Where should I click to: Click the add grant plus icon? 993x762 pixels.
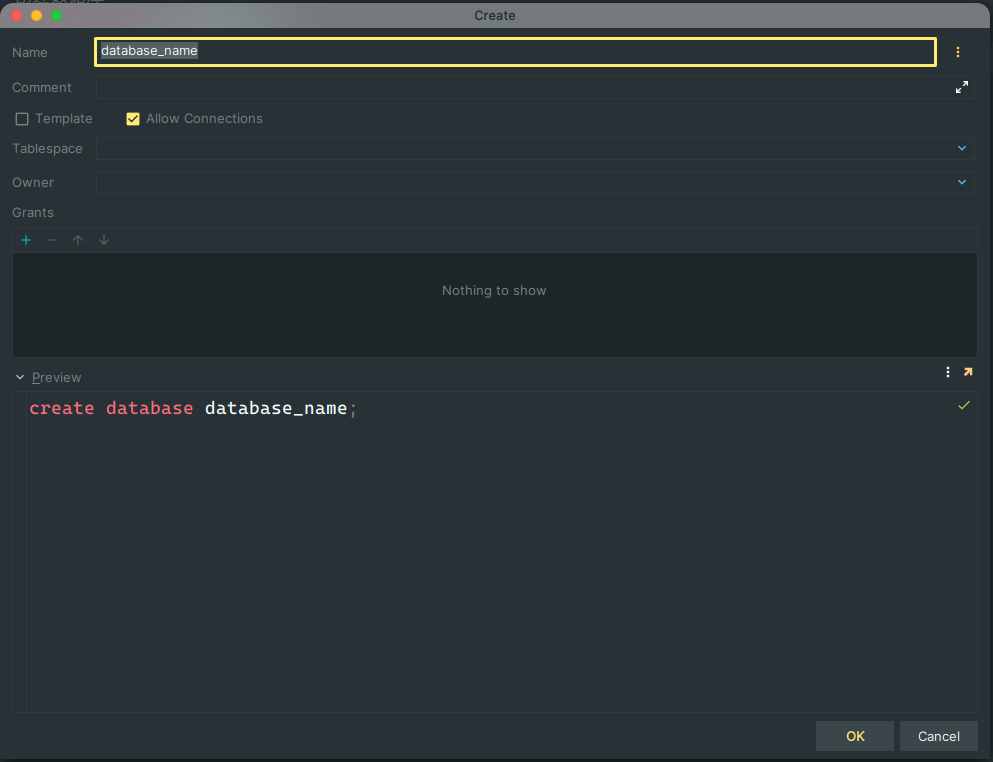[x=26, y=240]
